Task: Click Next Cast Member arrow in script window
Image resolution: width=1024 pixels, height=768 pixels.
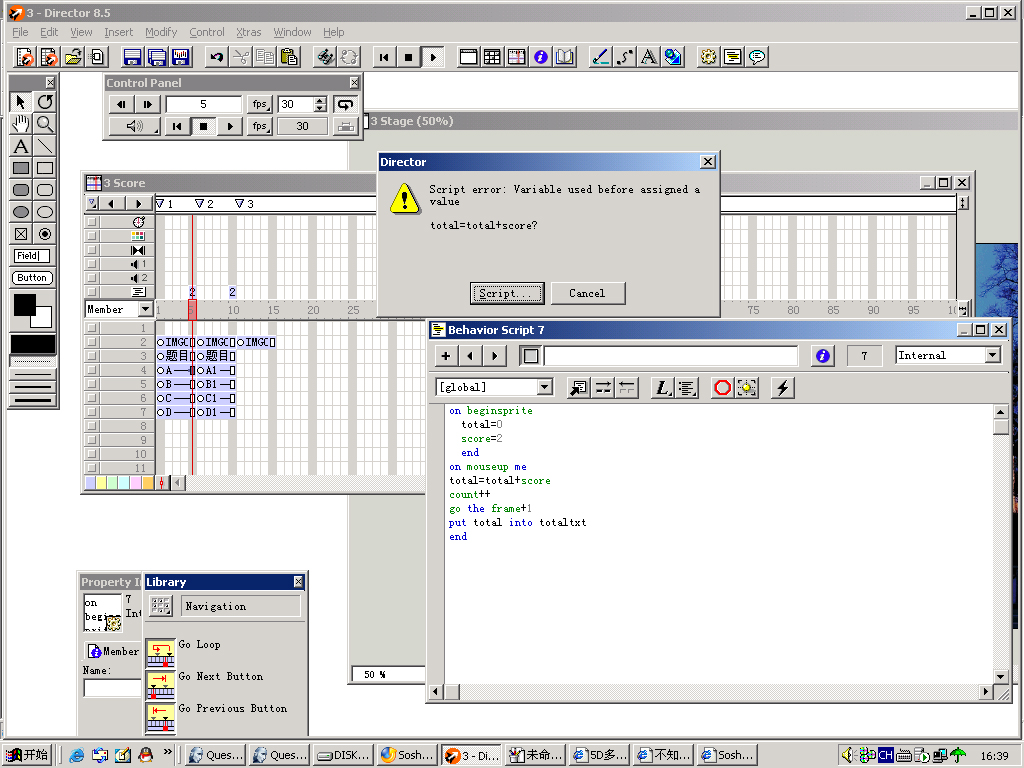Action: tap(494, 355)
